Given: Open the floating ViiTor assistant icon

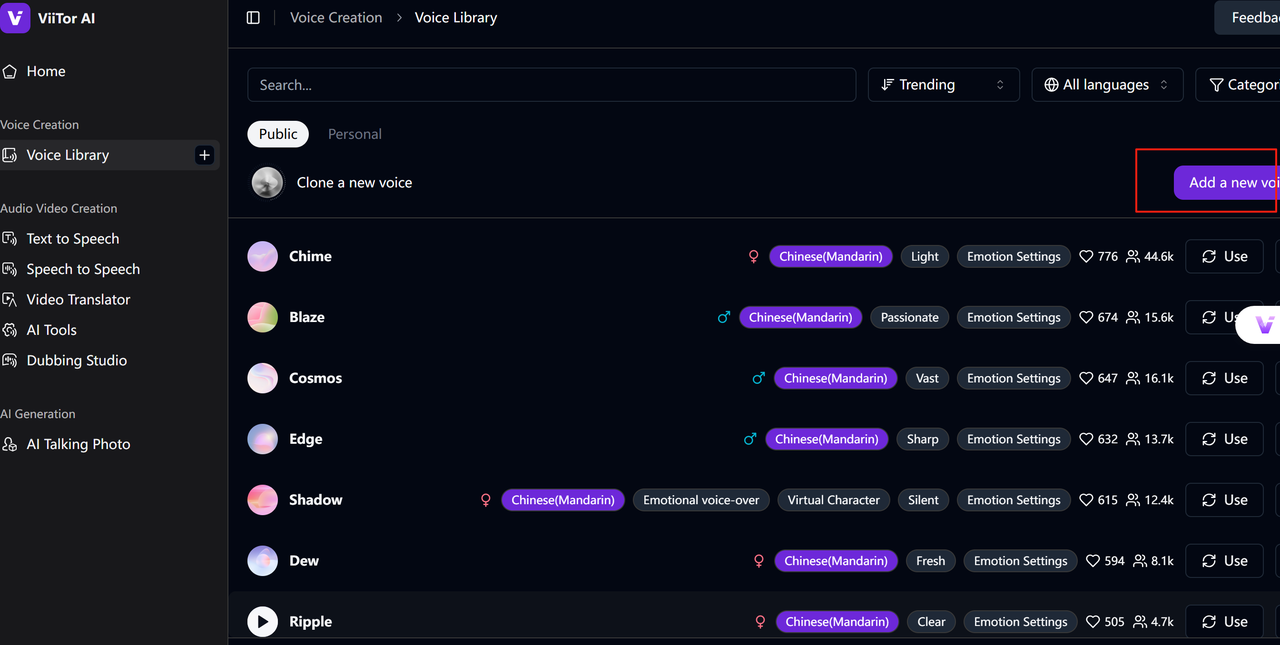Looking at the screenshot, I should [x=1263, y=325].
